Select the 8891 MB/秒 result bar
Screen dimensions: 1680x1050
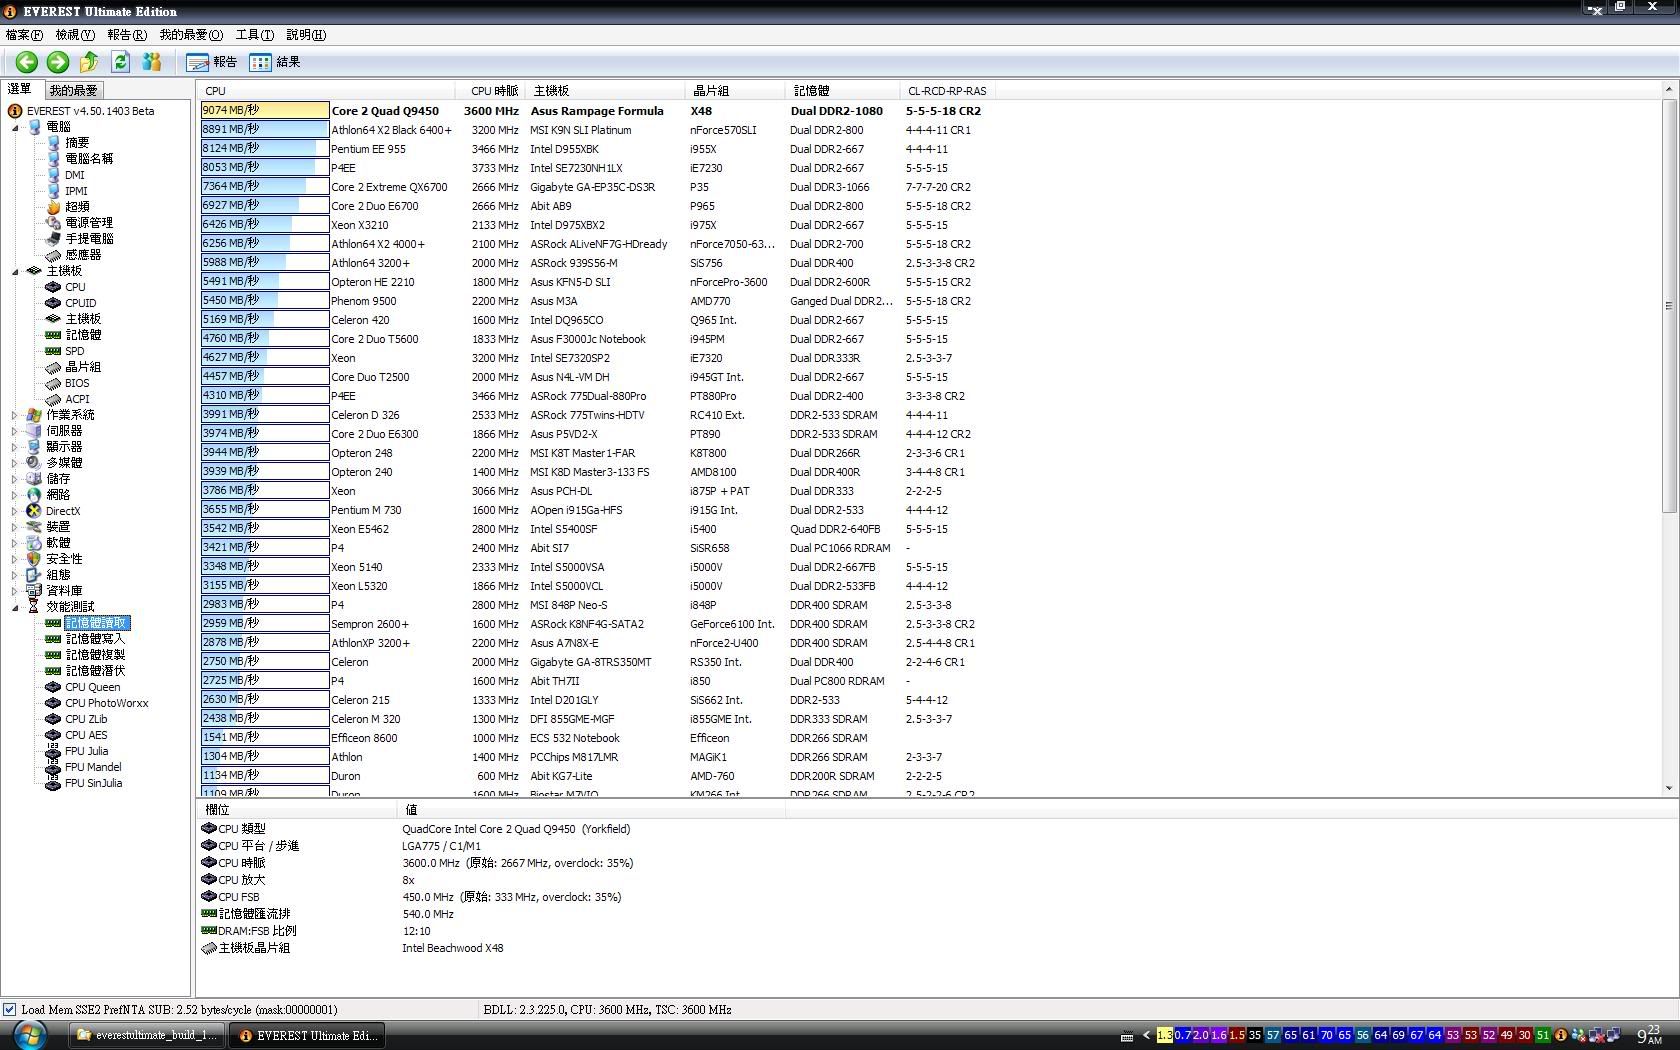click(265, 129)
